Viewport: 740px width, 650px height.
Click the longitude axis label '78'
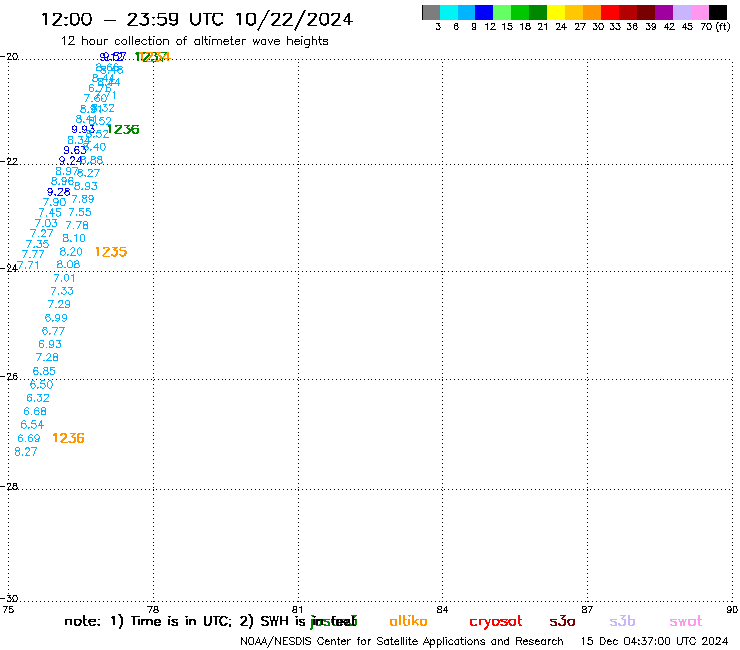(153, 609)
